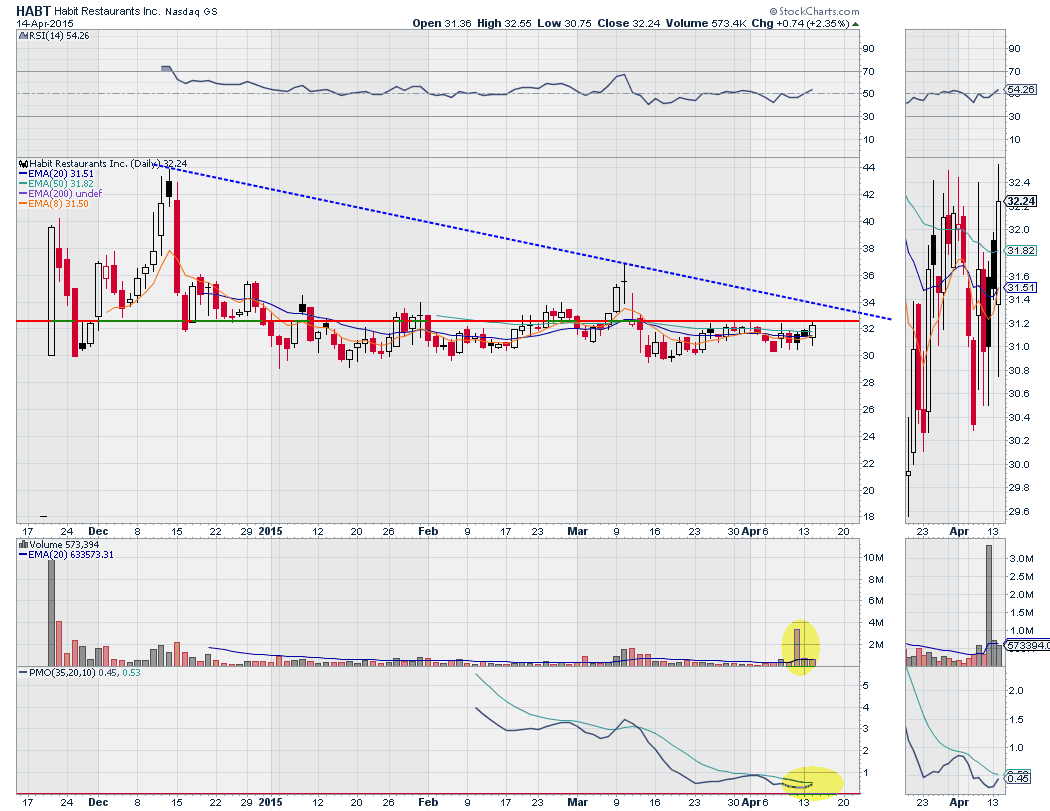Click the 'Chg +0.74 (+2.35%)' value
Screen dimensions: 1050x811
click(x=800, y=23)
